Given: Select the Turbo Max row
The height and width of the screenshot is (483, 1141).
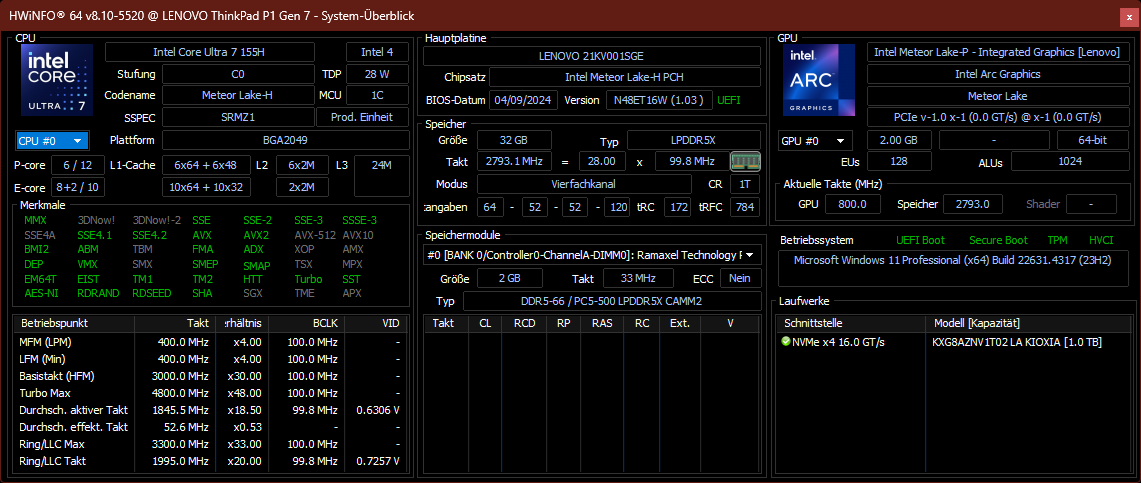Looking at the screenshot, I should tap(210, 393).
